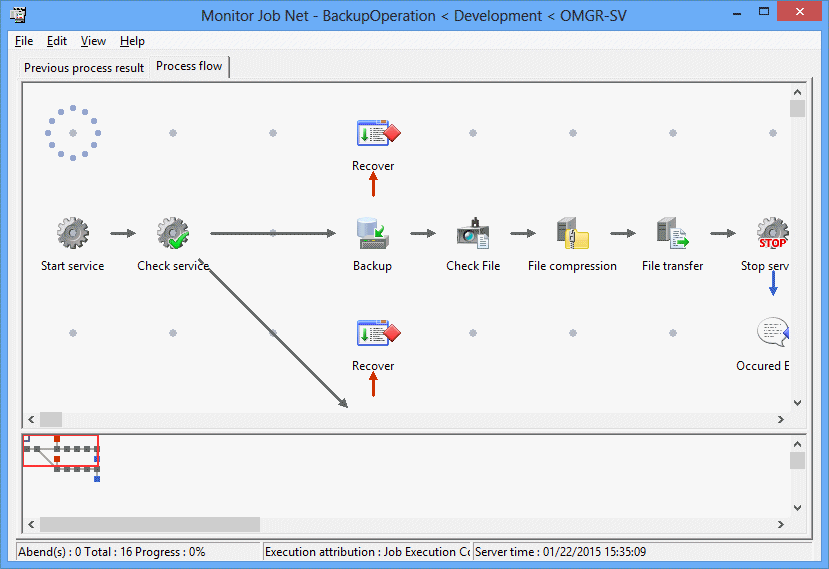829x569 pixels.
Task: Click the dotted circle start node
Action: pos(72,133)
